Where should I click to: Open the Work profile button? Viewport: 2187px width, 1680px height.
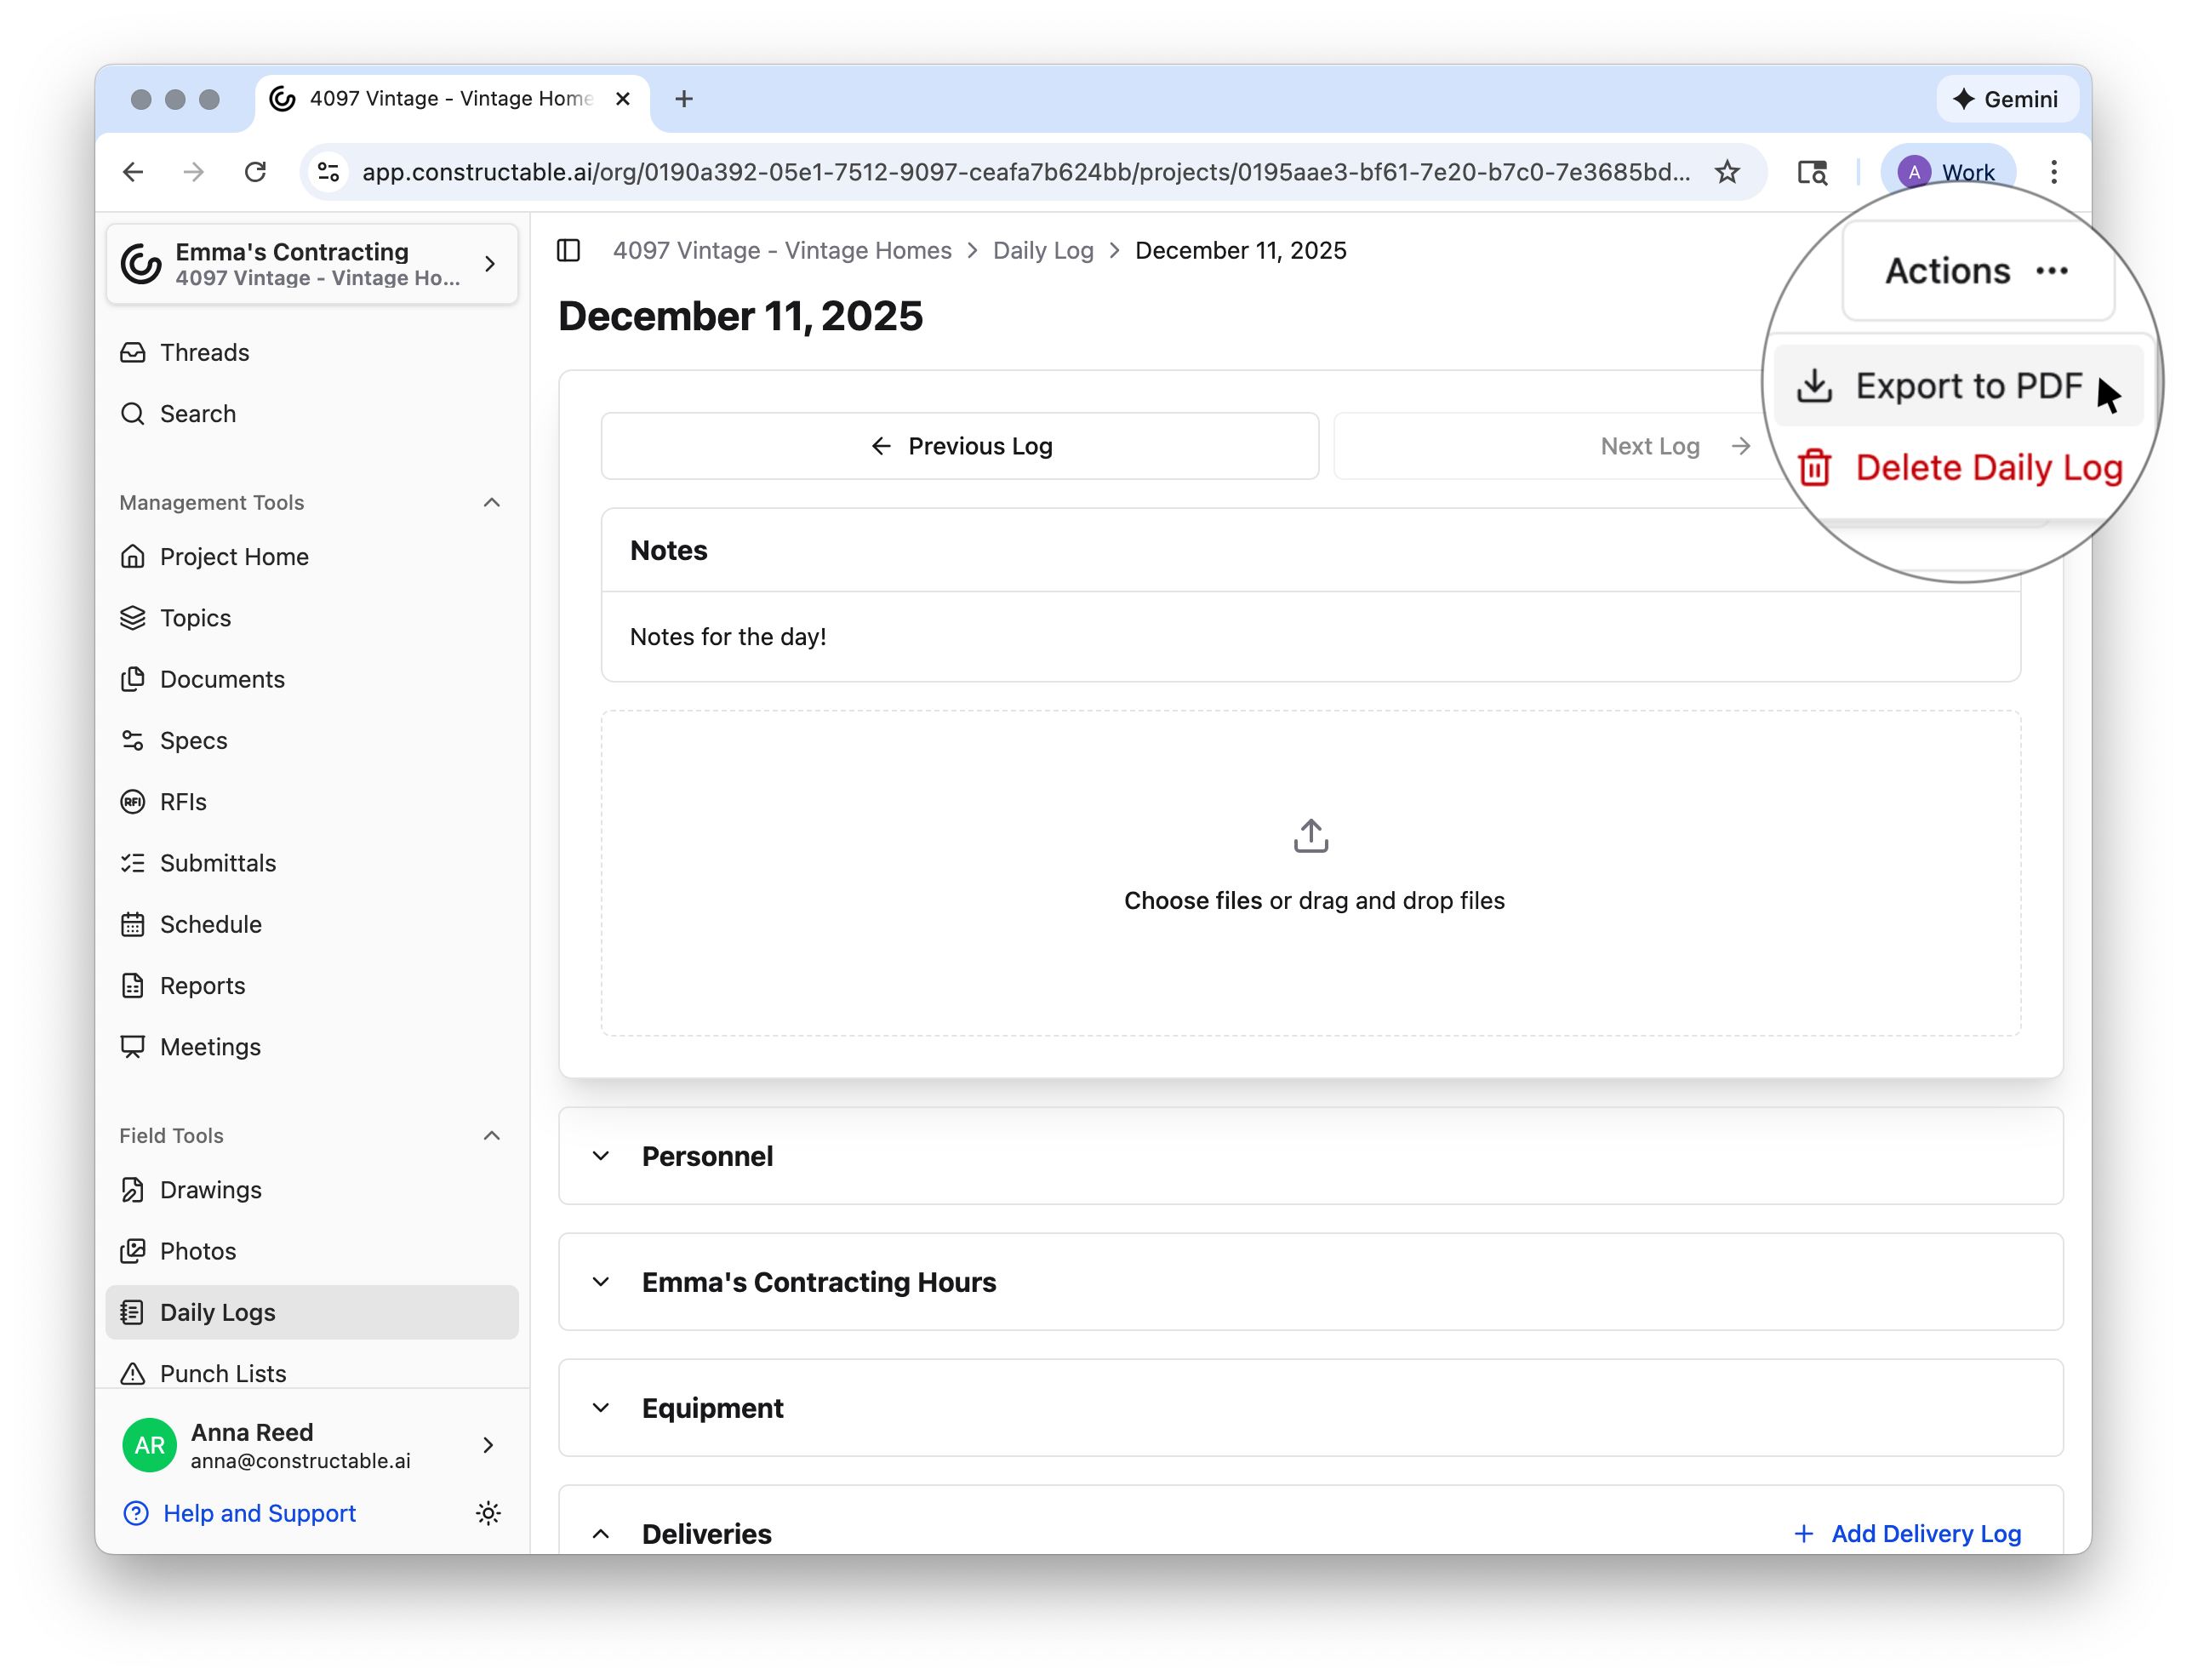(x=1946, y=172)
